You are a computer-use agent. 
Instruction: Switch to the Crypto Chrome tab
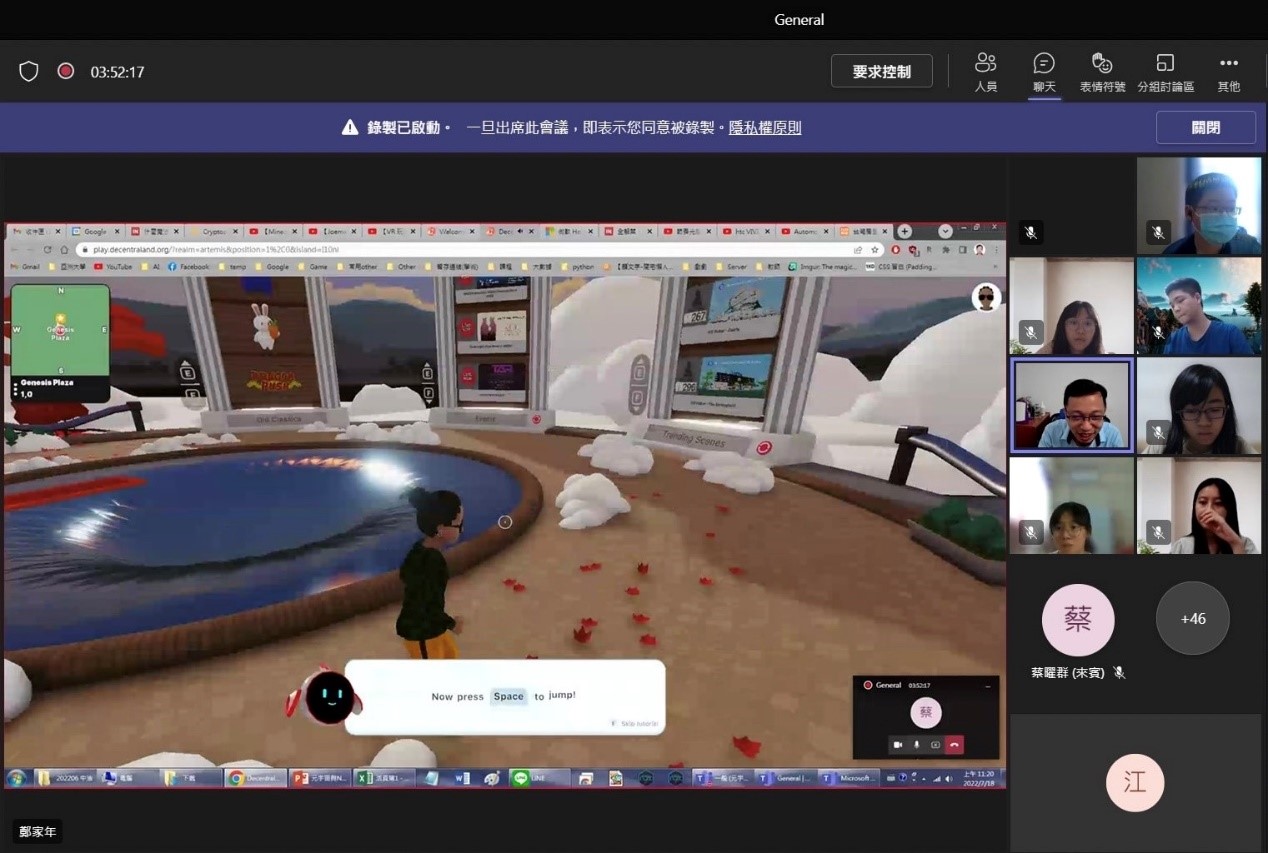point(215,231)
